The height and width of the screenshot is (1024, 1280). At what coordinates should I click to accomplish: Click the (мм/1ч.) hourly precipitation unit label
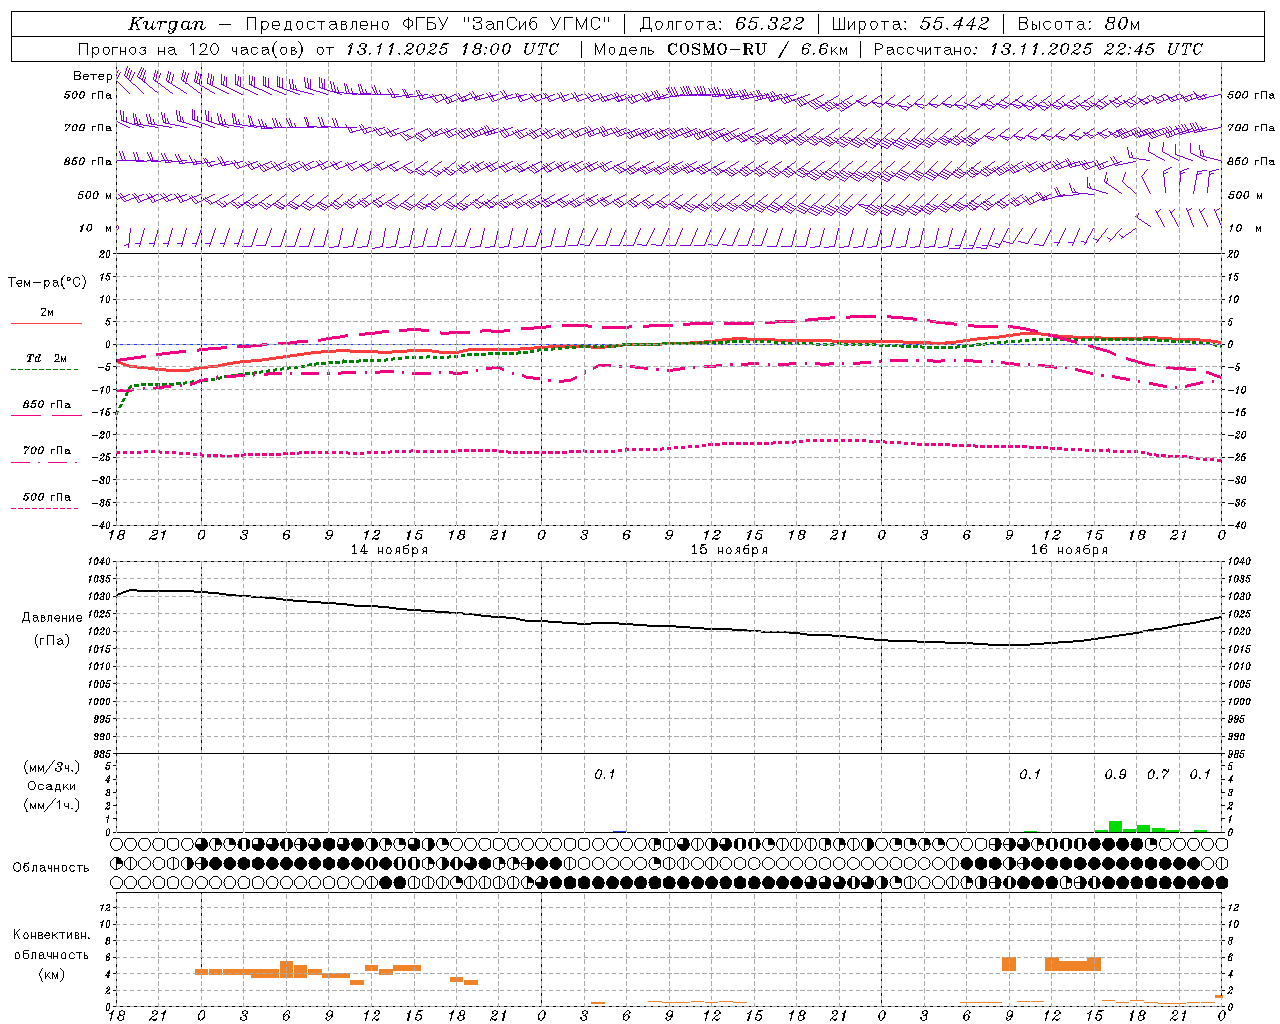tap(52, 805)
